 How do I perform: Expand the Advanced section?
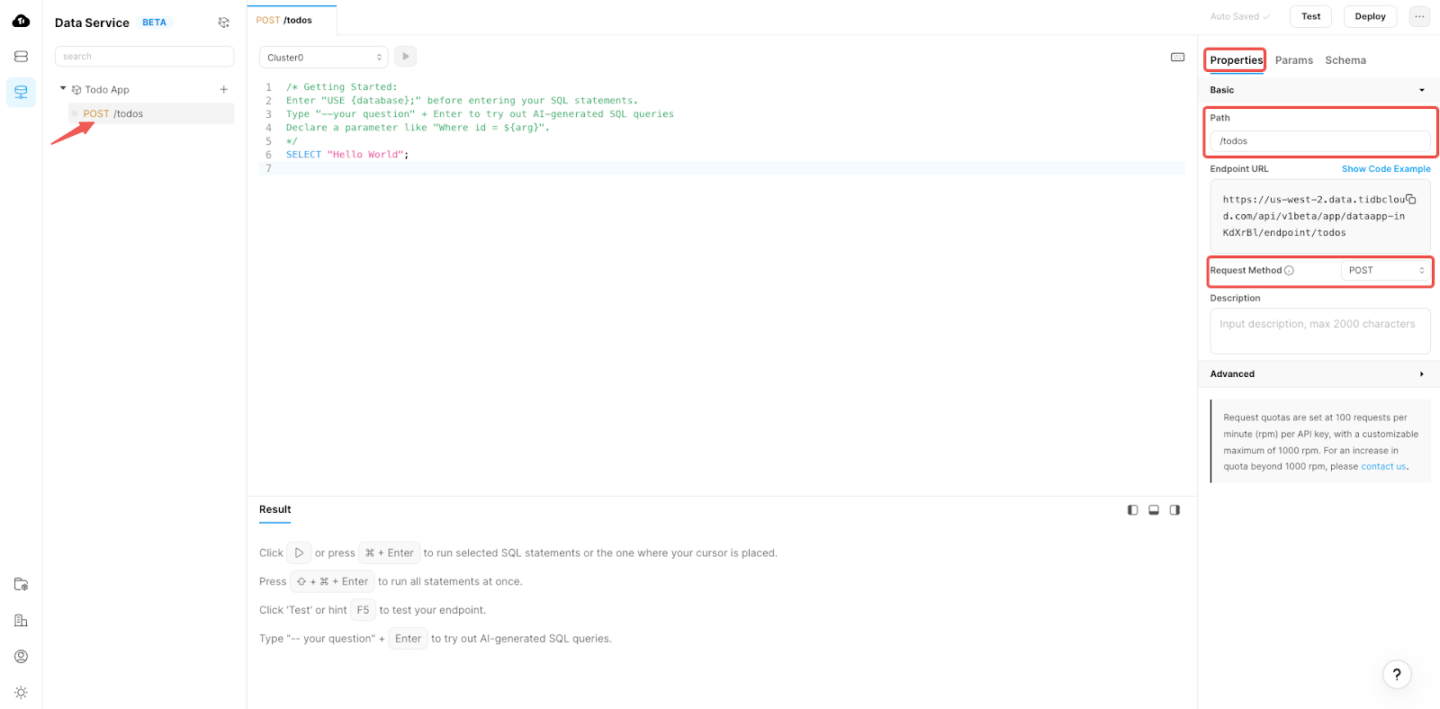pos(1320,374)
